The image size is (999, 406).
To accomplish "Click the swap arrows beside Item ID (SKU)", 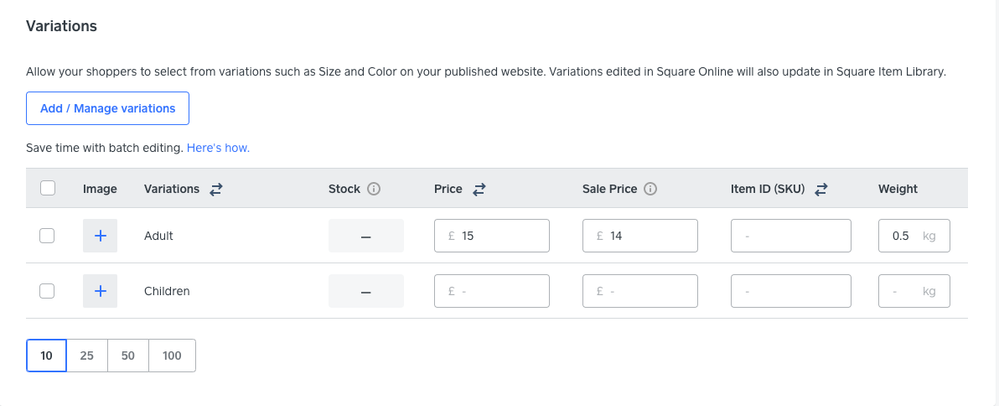I will pos(822,189).
